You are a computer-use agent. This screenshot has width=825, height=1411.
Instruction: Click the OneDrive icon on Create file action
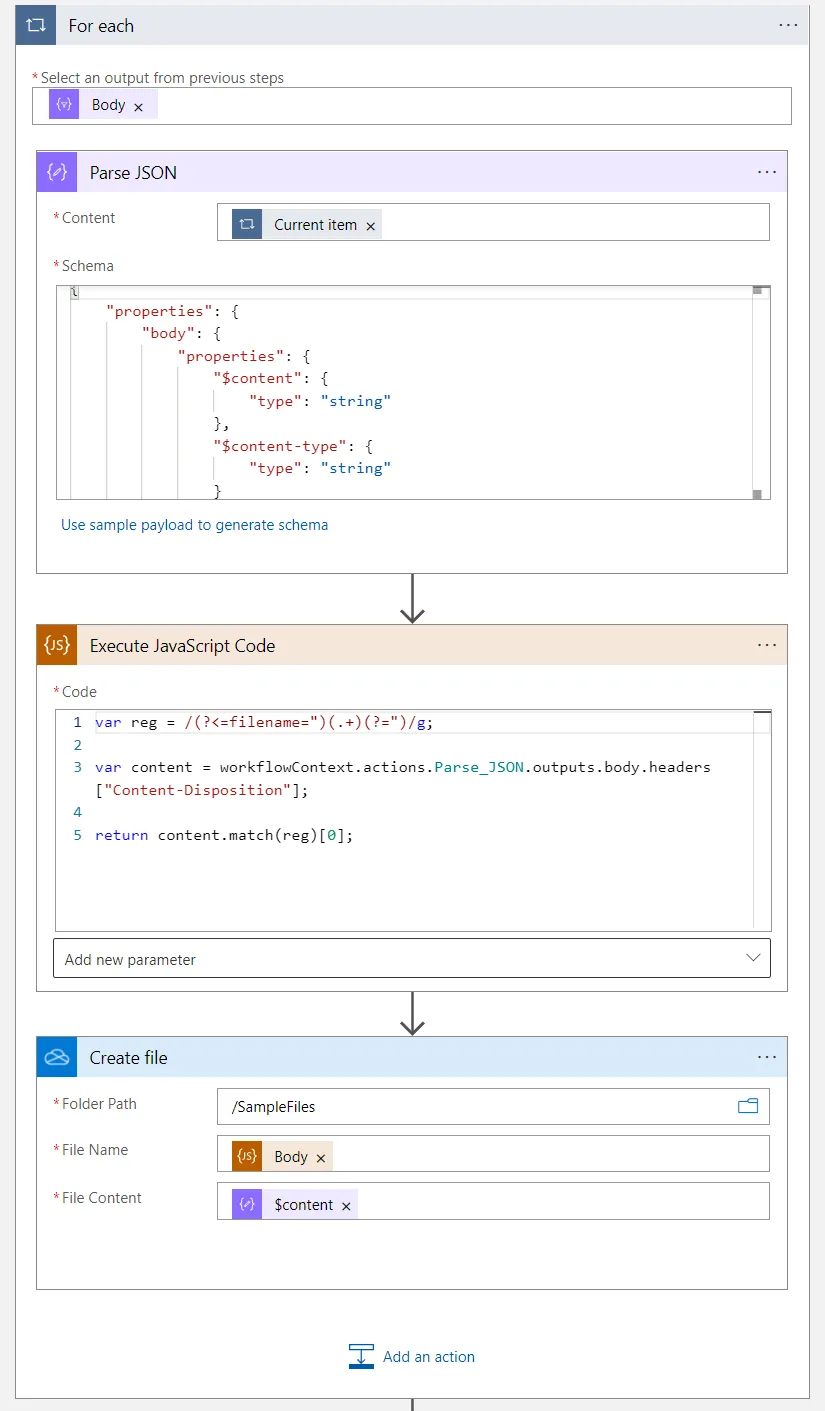click(56, 1057)
